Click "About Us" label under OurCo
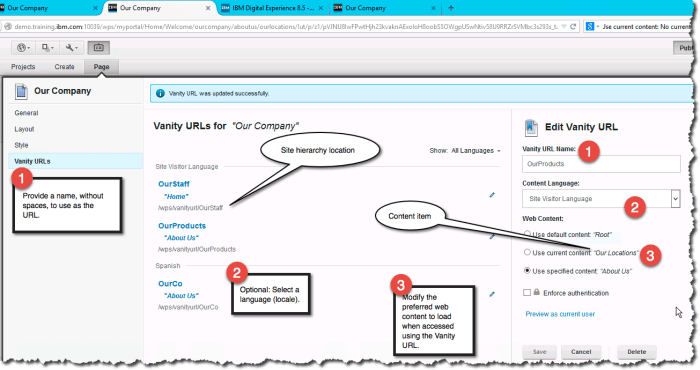This screenshot has width=700, height=370. pyautogui.click(x=181, y=296)
